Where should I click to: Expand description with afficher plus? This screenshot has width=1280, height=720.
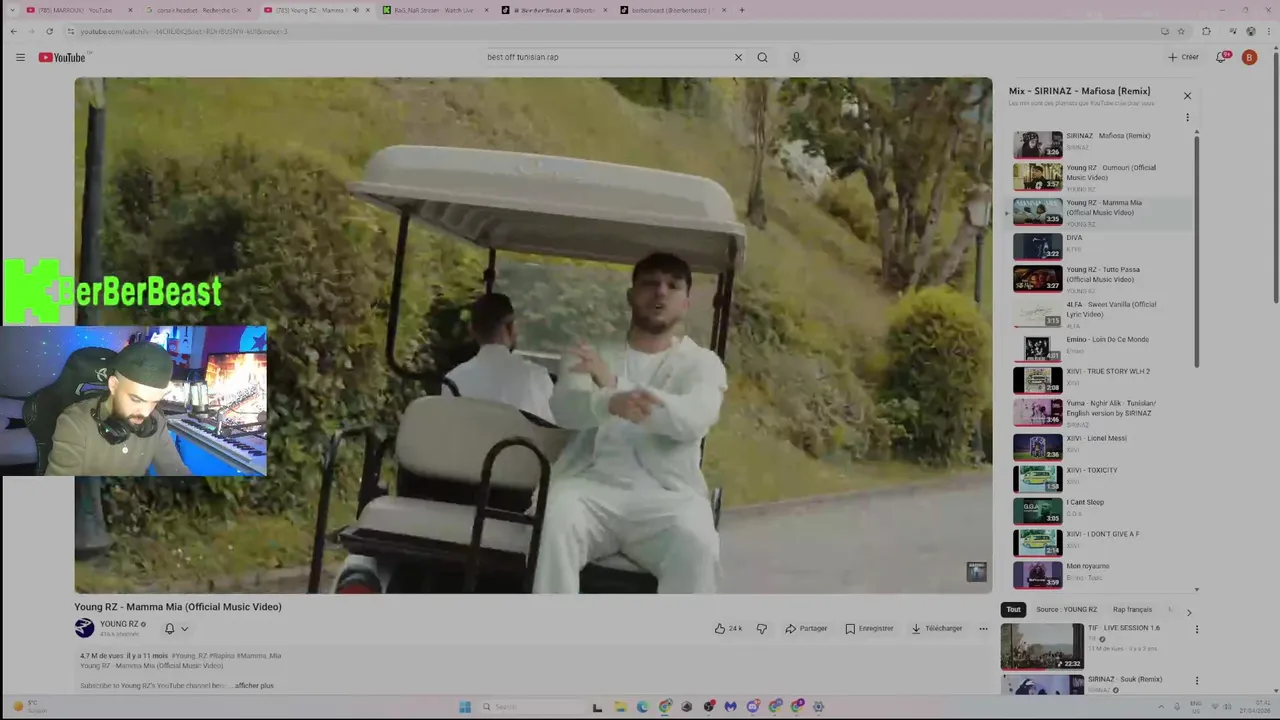click(254, 685)
